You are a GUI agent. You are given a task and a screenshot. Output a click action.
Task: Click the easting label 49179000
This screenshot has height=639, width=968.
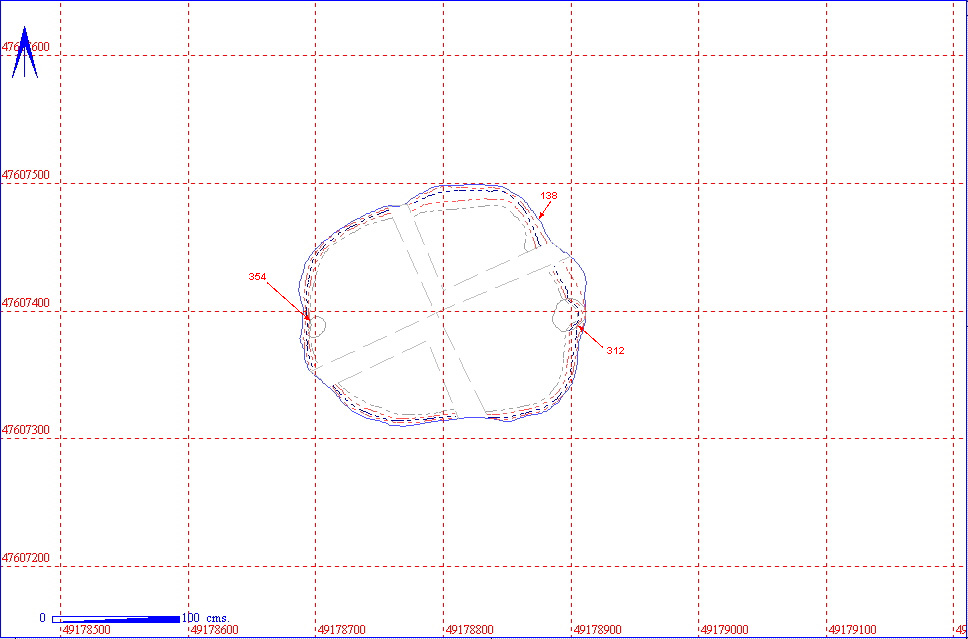[x=725, y=630]
